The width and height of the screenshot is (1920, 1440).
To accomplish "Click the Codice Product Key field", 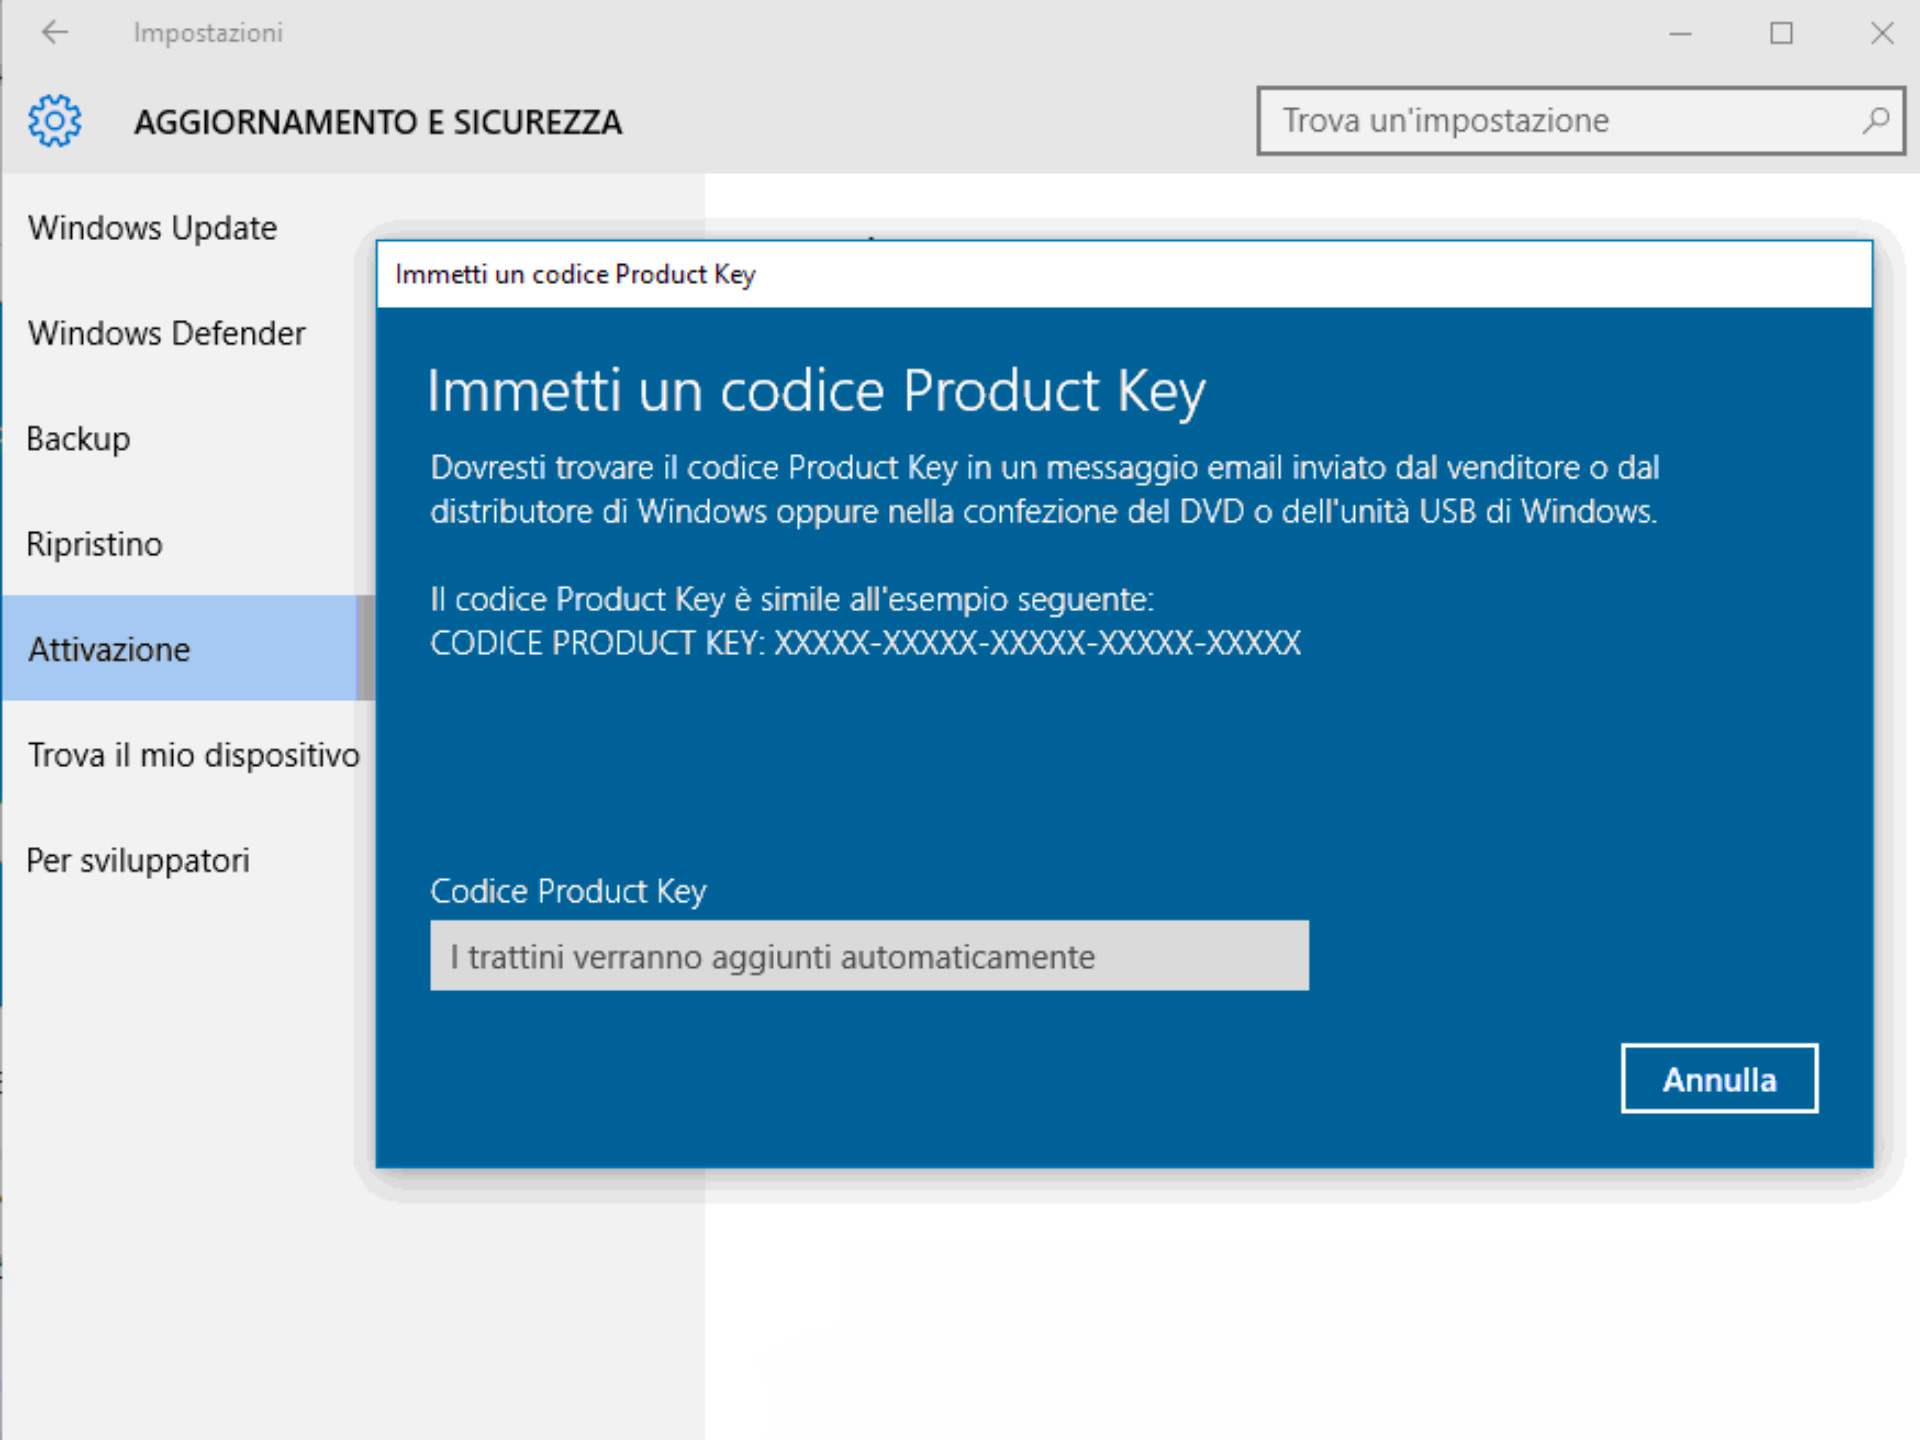I will (x=868, y=956).
